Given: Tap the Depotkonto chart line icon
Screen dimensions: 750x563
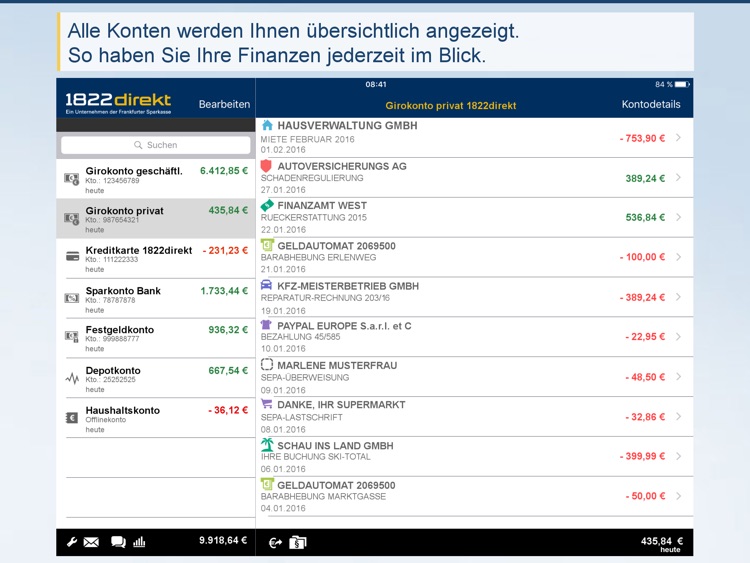Looking at the screenshot, I should pyautogui.click(x=72, y=378).
